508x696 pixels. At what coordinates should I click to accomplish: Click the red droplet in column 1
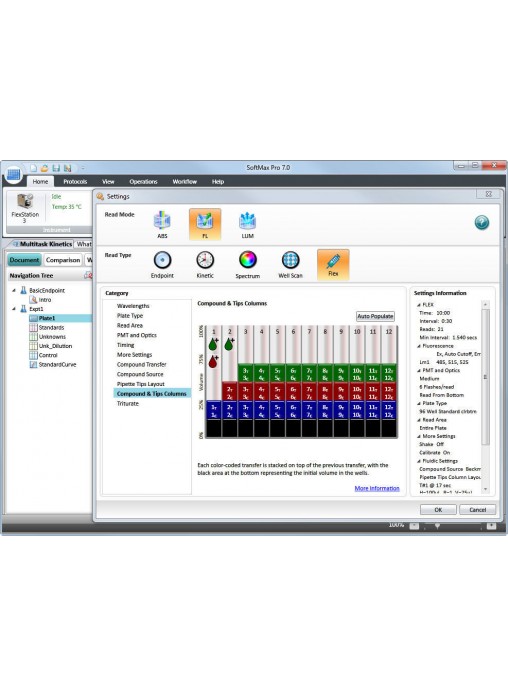click(x=214, y=361)
